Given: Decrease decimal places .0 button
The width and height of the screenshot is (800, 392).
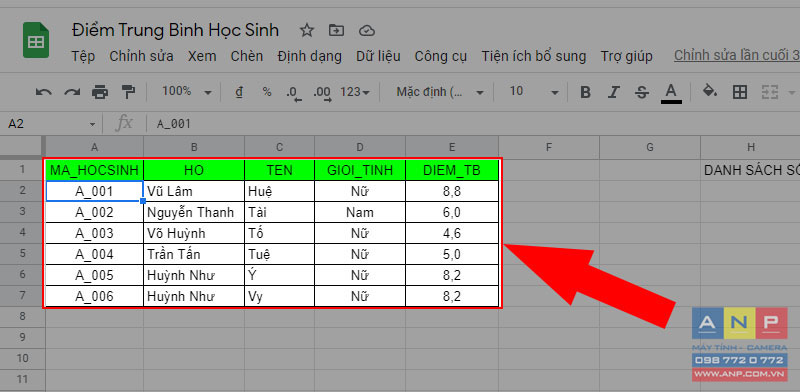Looking at the screenshot, I should tap(293, 93).
